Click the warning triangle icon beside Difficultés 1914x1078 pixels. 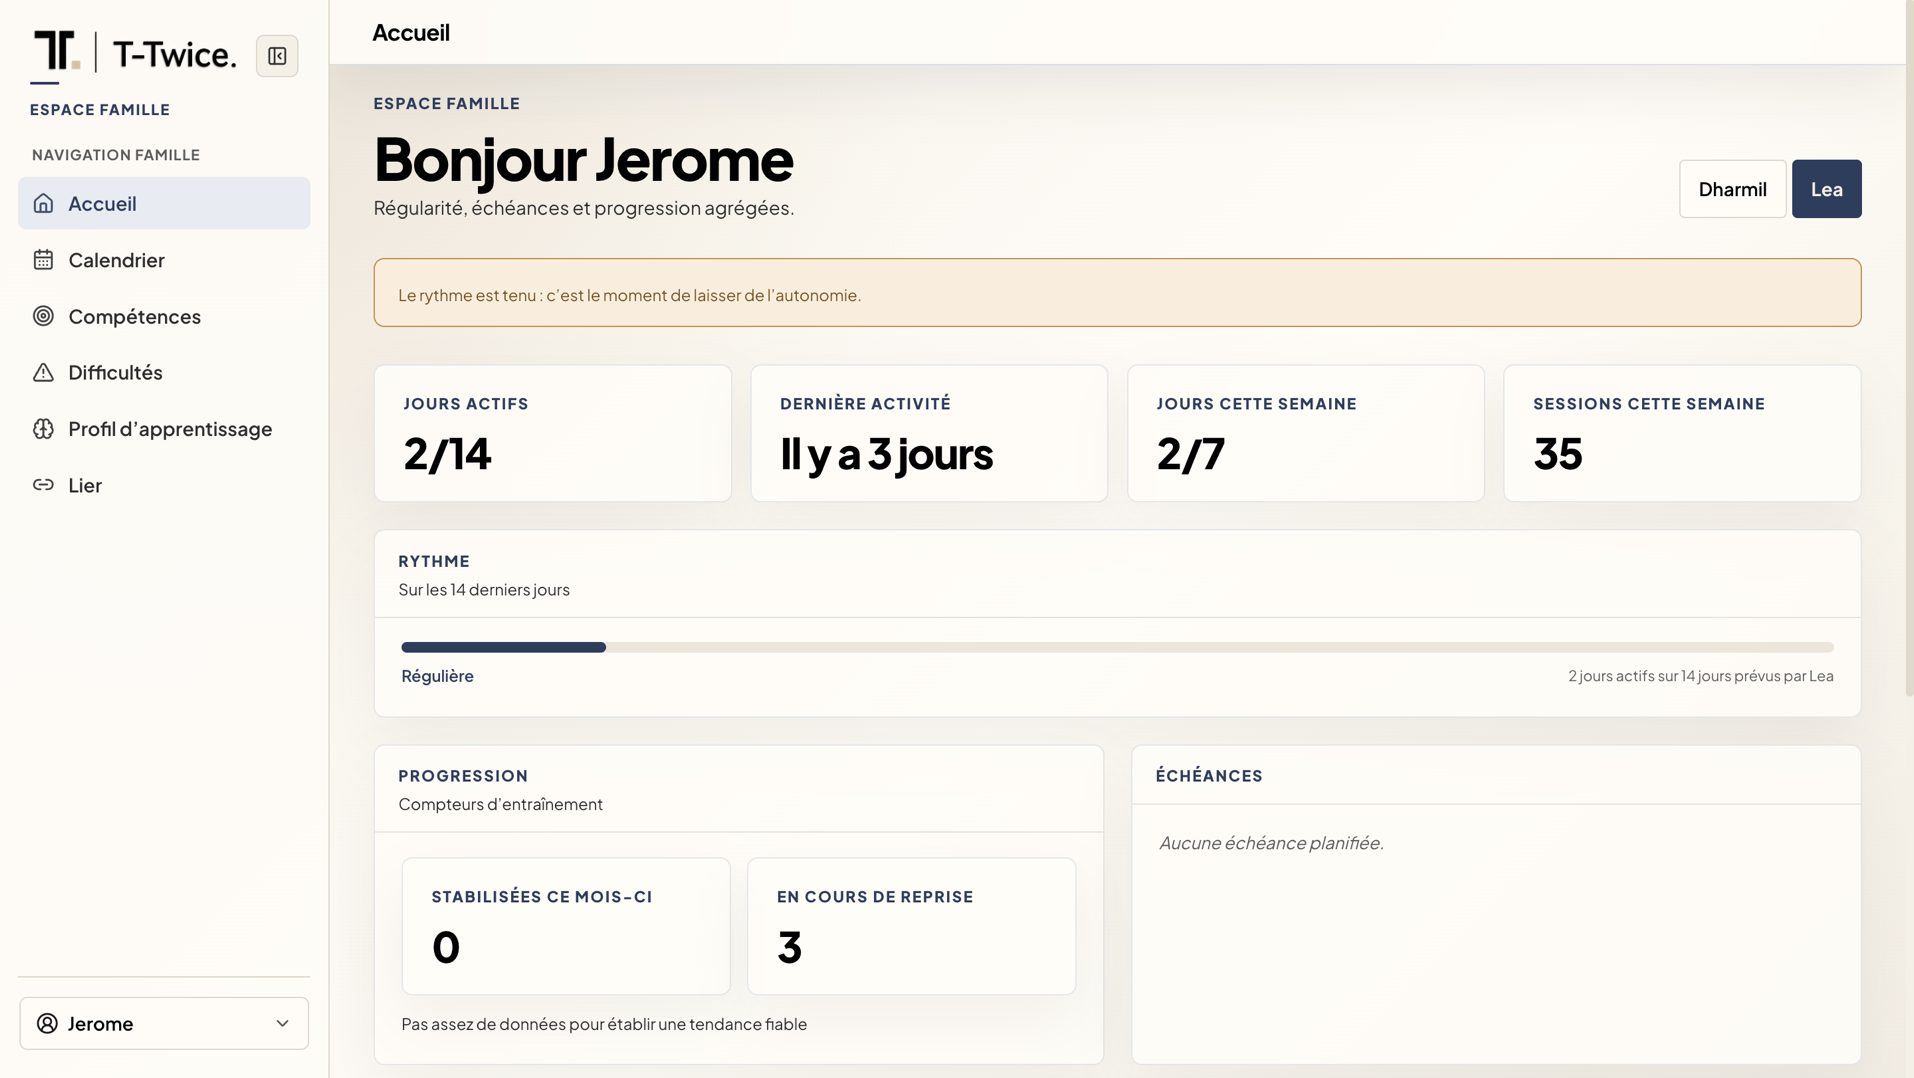click(43, 372)
